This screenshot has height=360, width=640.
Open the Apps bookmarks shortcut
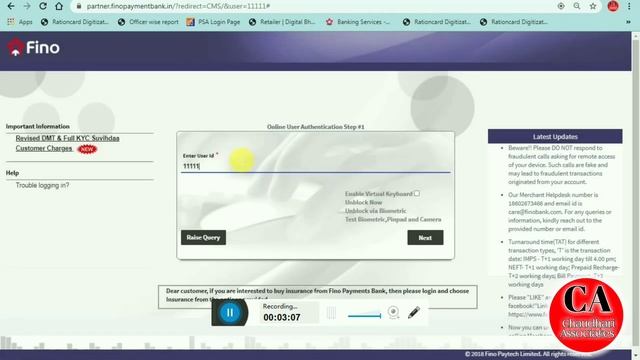(20, 22)
